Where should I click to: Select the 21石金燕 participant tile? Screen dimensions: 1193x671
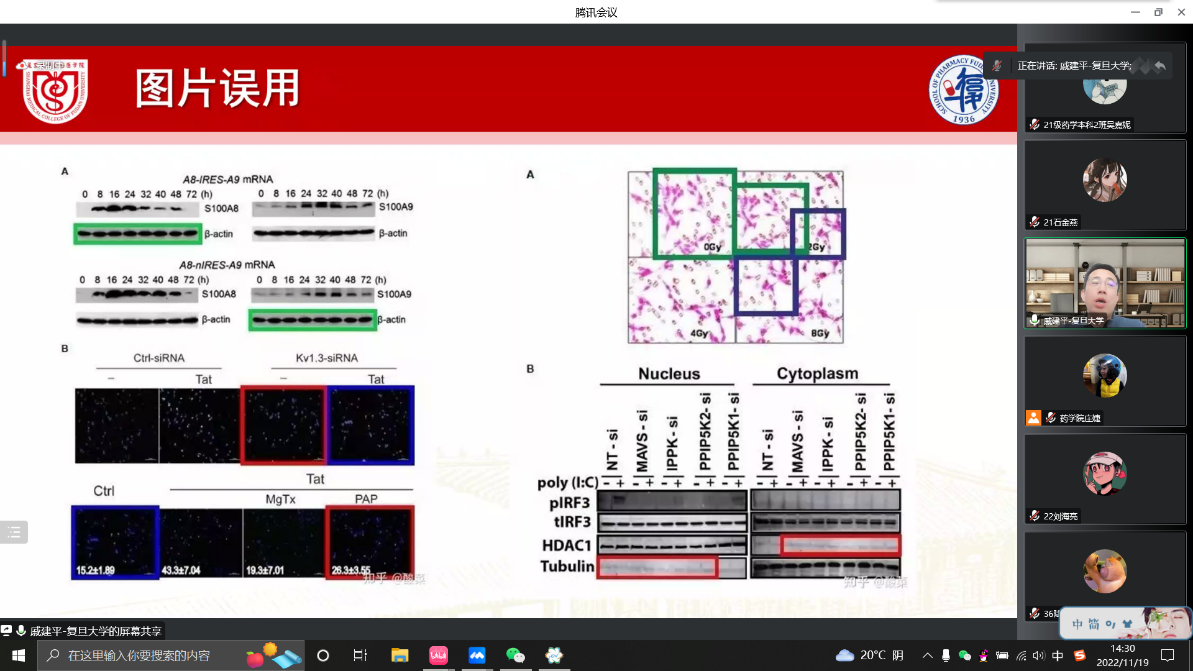point(1105,186)
